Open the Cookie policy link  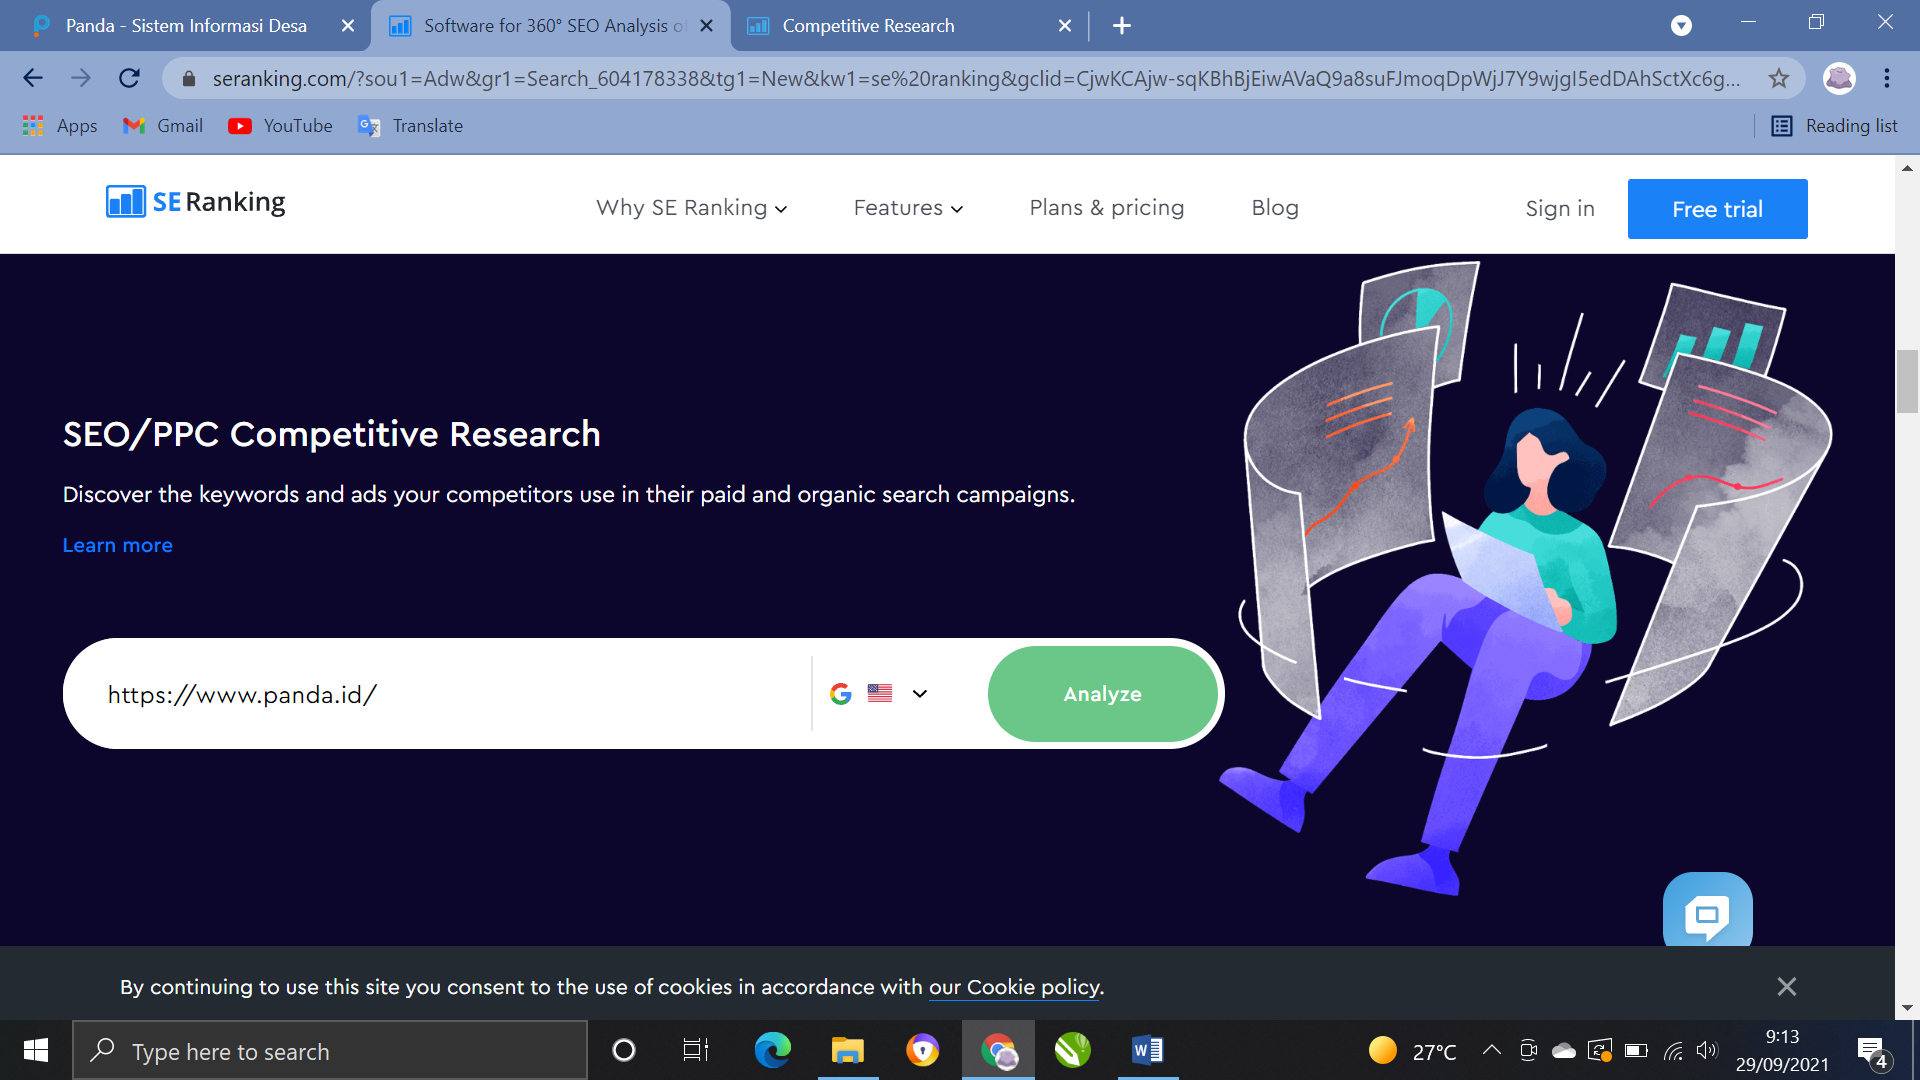pyautogui.click(x=1014, y=988)
